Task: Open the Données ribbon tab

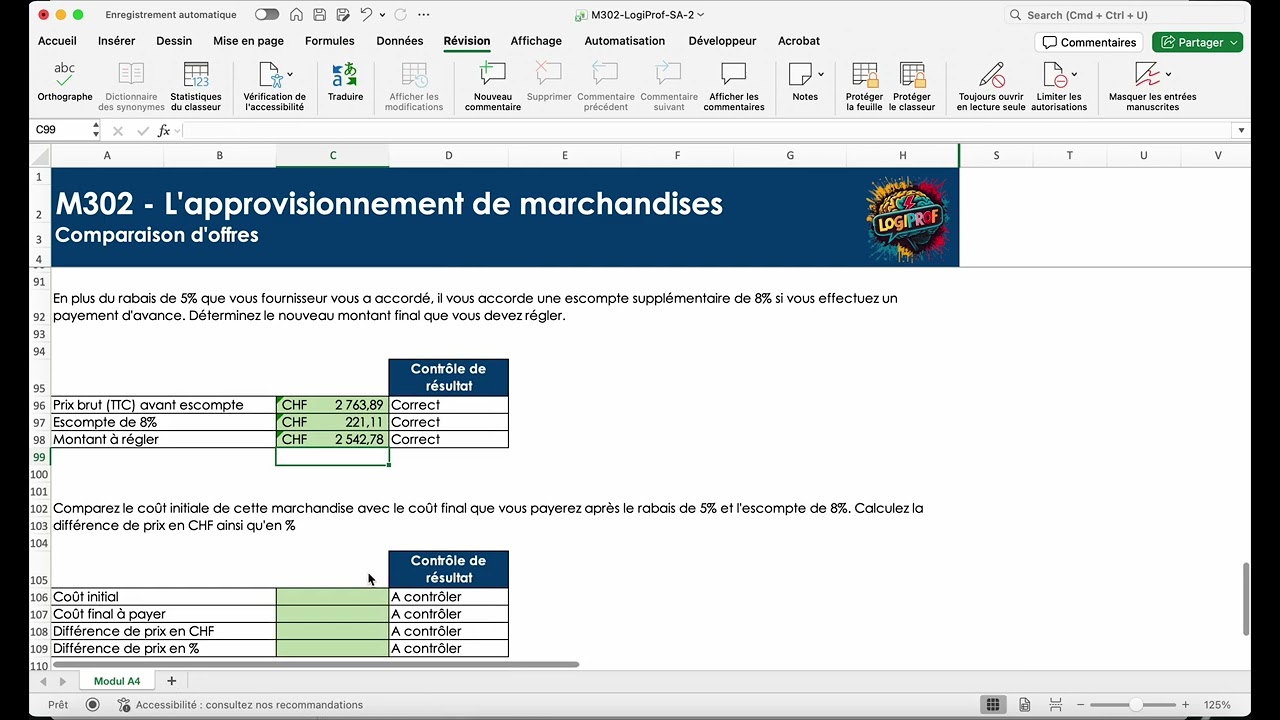Action: pos(400,41)
